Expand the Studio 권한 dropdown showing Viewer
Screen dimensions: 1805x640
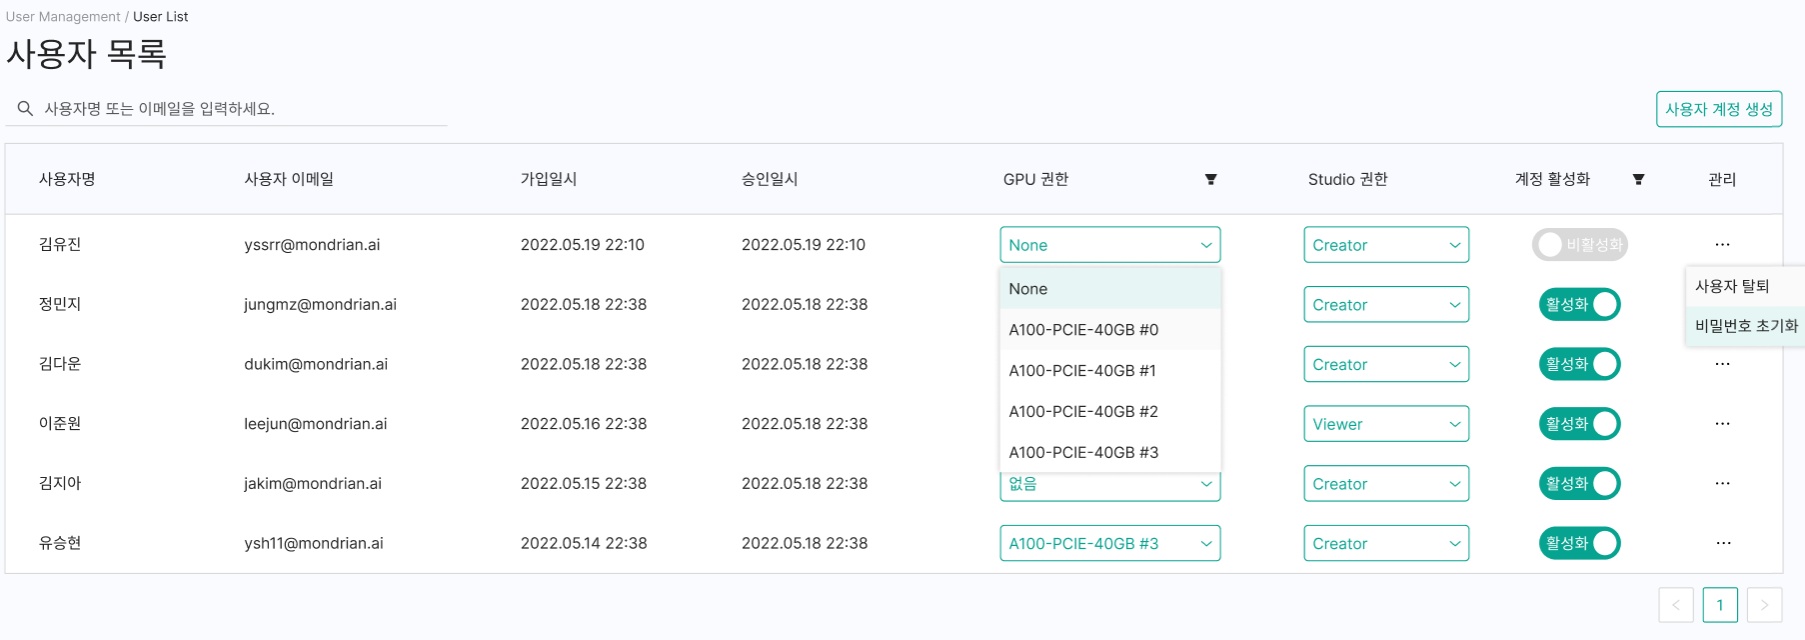coord(1385,424)
